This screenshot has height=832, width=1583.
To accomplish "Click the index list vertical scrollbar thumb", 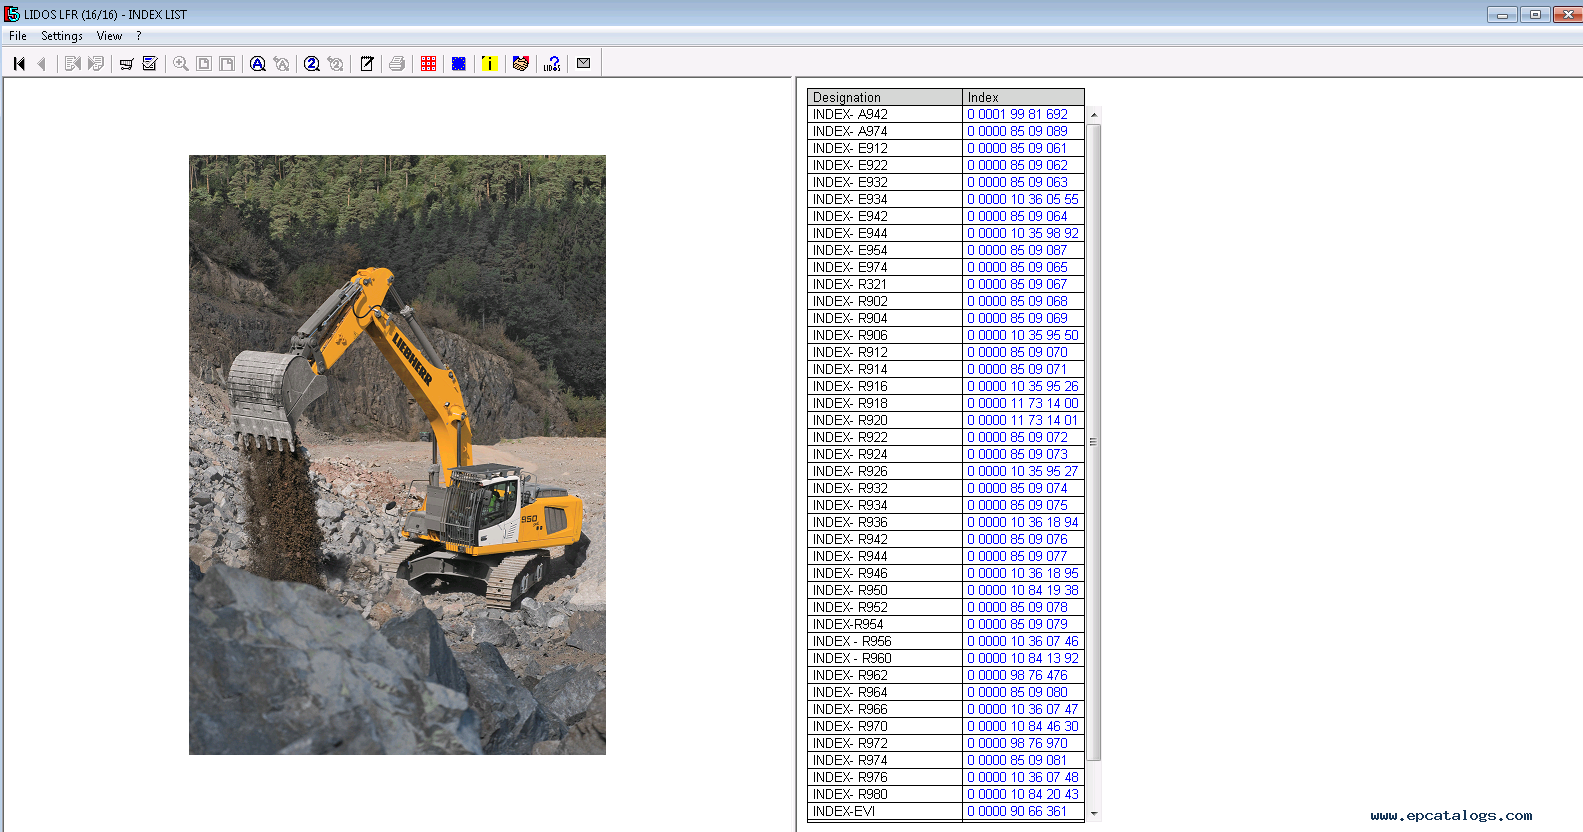I will [1094, 442].
